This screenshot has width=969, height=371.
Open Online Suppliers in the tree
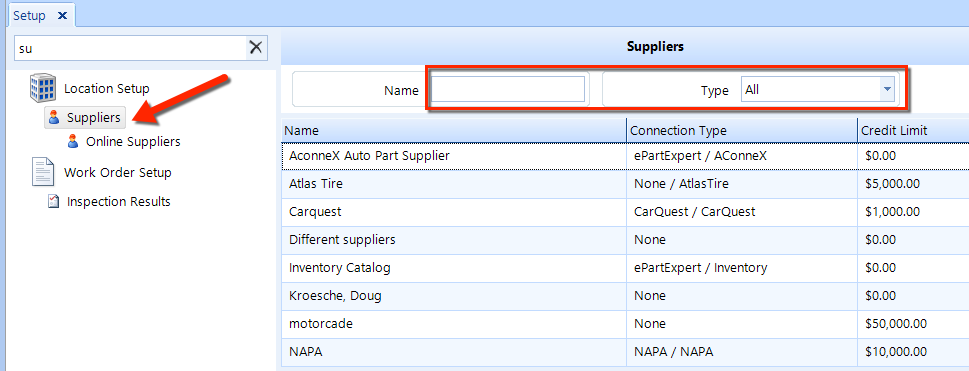133,142
